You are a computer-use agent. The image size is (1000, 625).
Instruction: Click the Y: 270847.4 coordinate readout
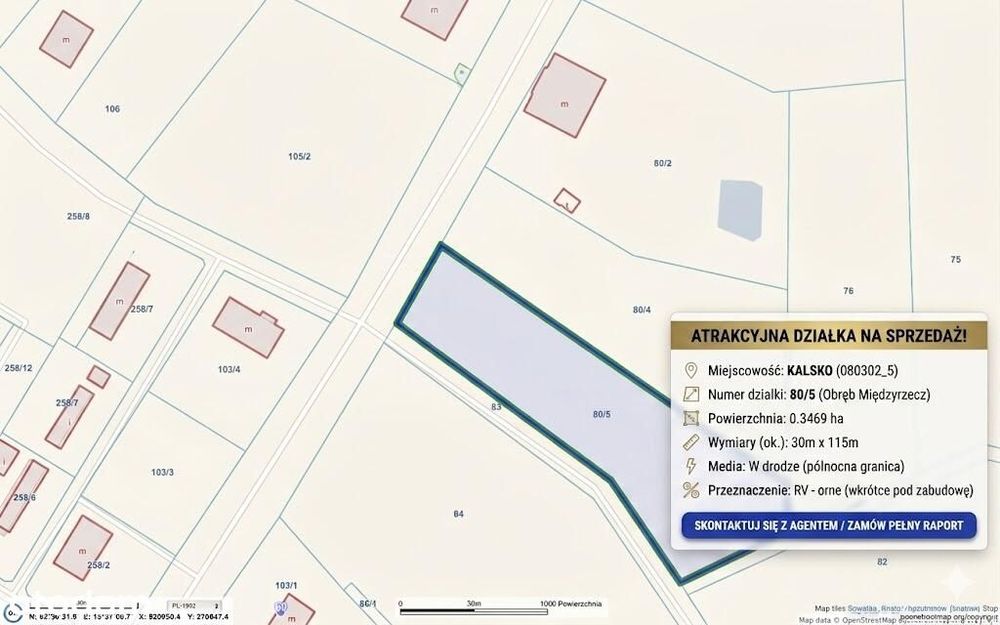[x=208, y=617]
